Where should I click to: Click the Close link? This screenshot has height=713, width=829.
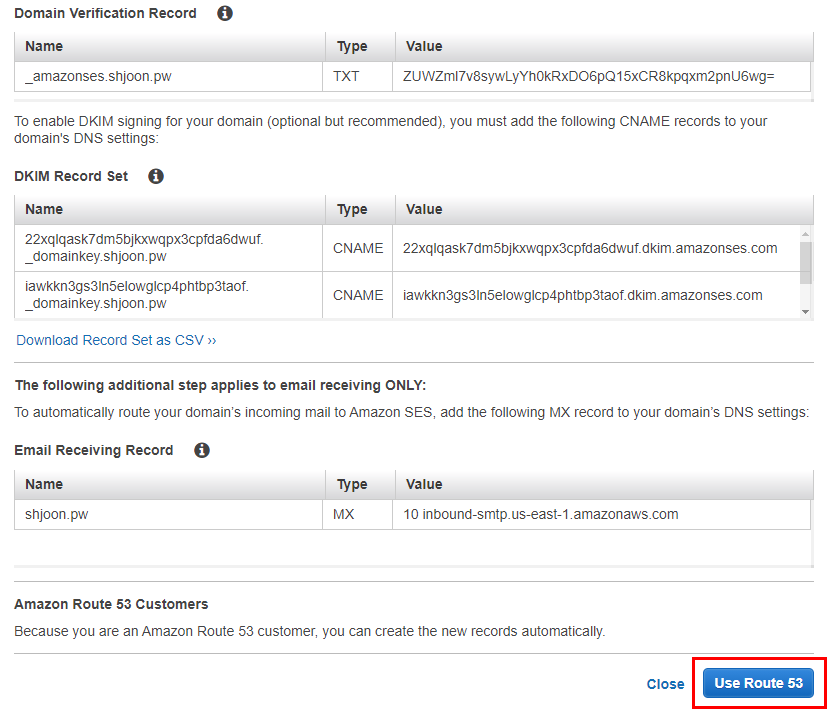click(665, 684)
